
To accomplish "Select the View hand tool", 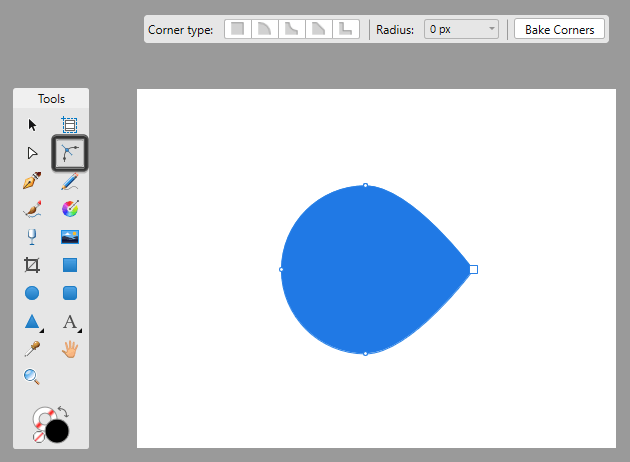I will 70,349.
